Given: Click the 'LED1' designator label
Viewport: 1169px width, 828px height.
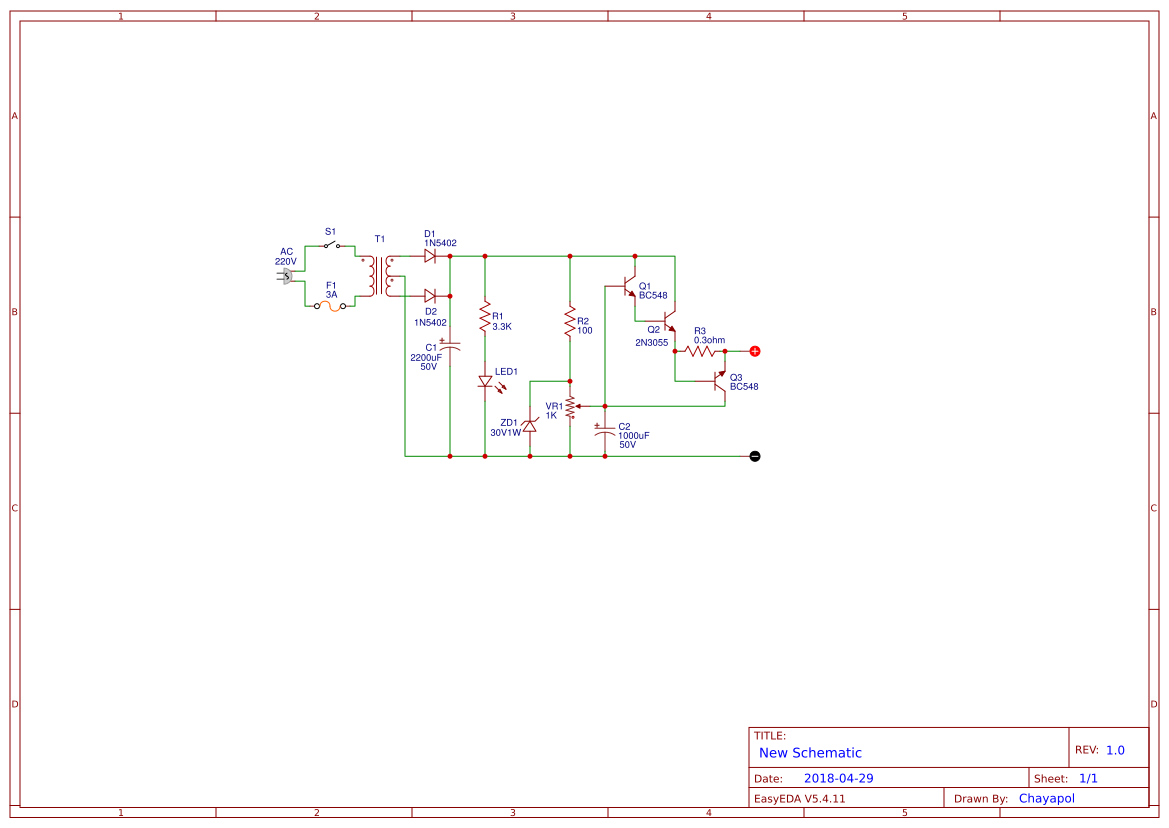Looking at the screenshot, I should (x=506, y=371).
